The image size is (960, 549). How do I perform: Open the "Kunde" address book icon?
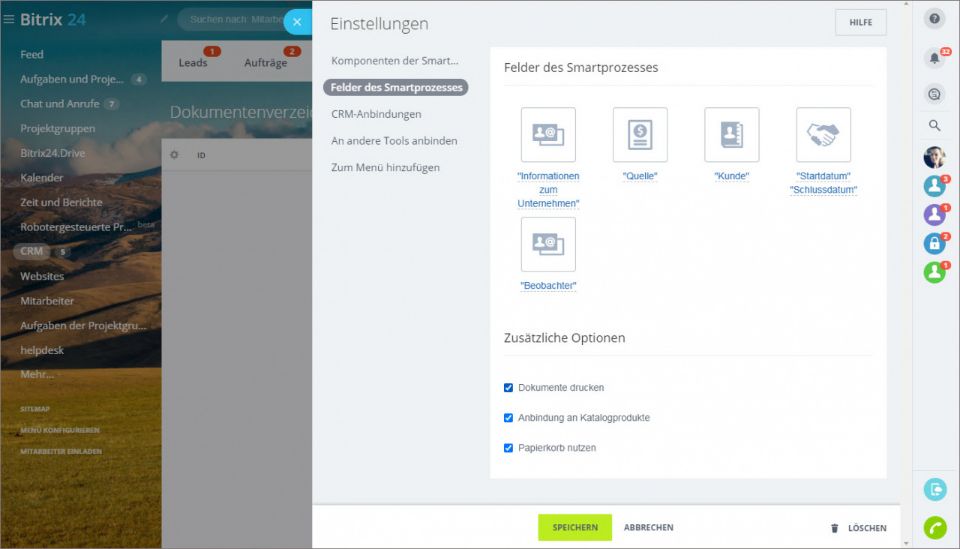(x=732, y=135)
